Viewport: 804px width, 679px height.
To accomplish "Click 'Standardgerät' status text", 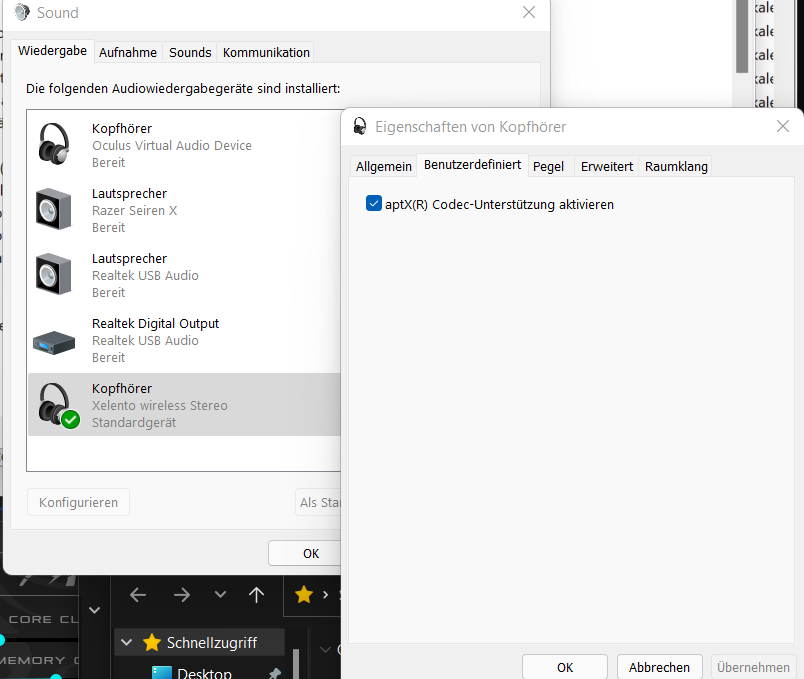I will [134, 423].
